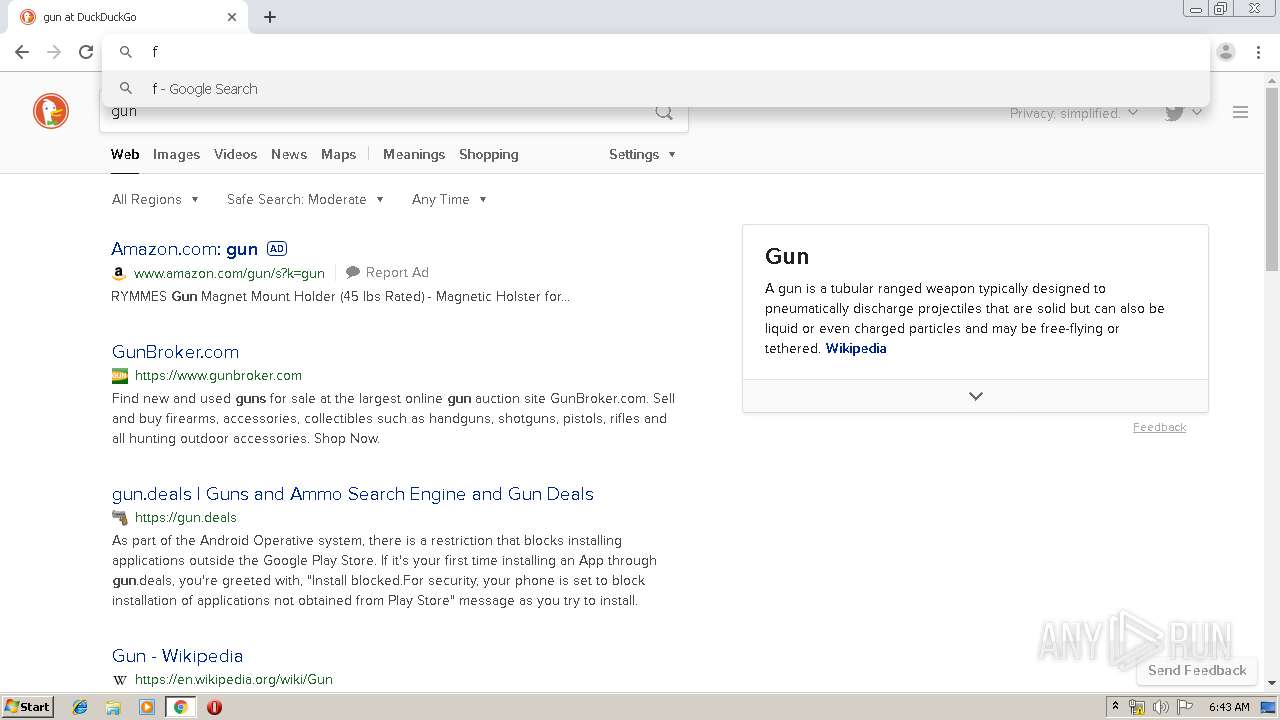Click the red Opera icon in taskbar
1280x720 pixels.
tap(214, 707)
